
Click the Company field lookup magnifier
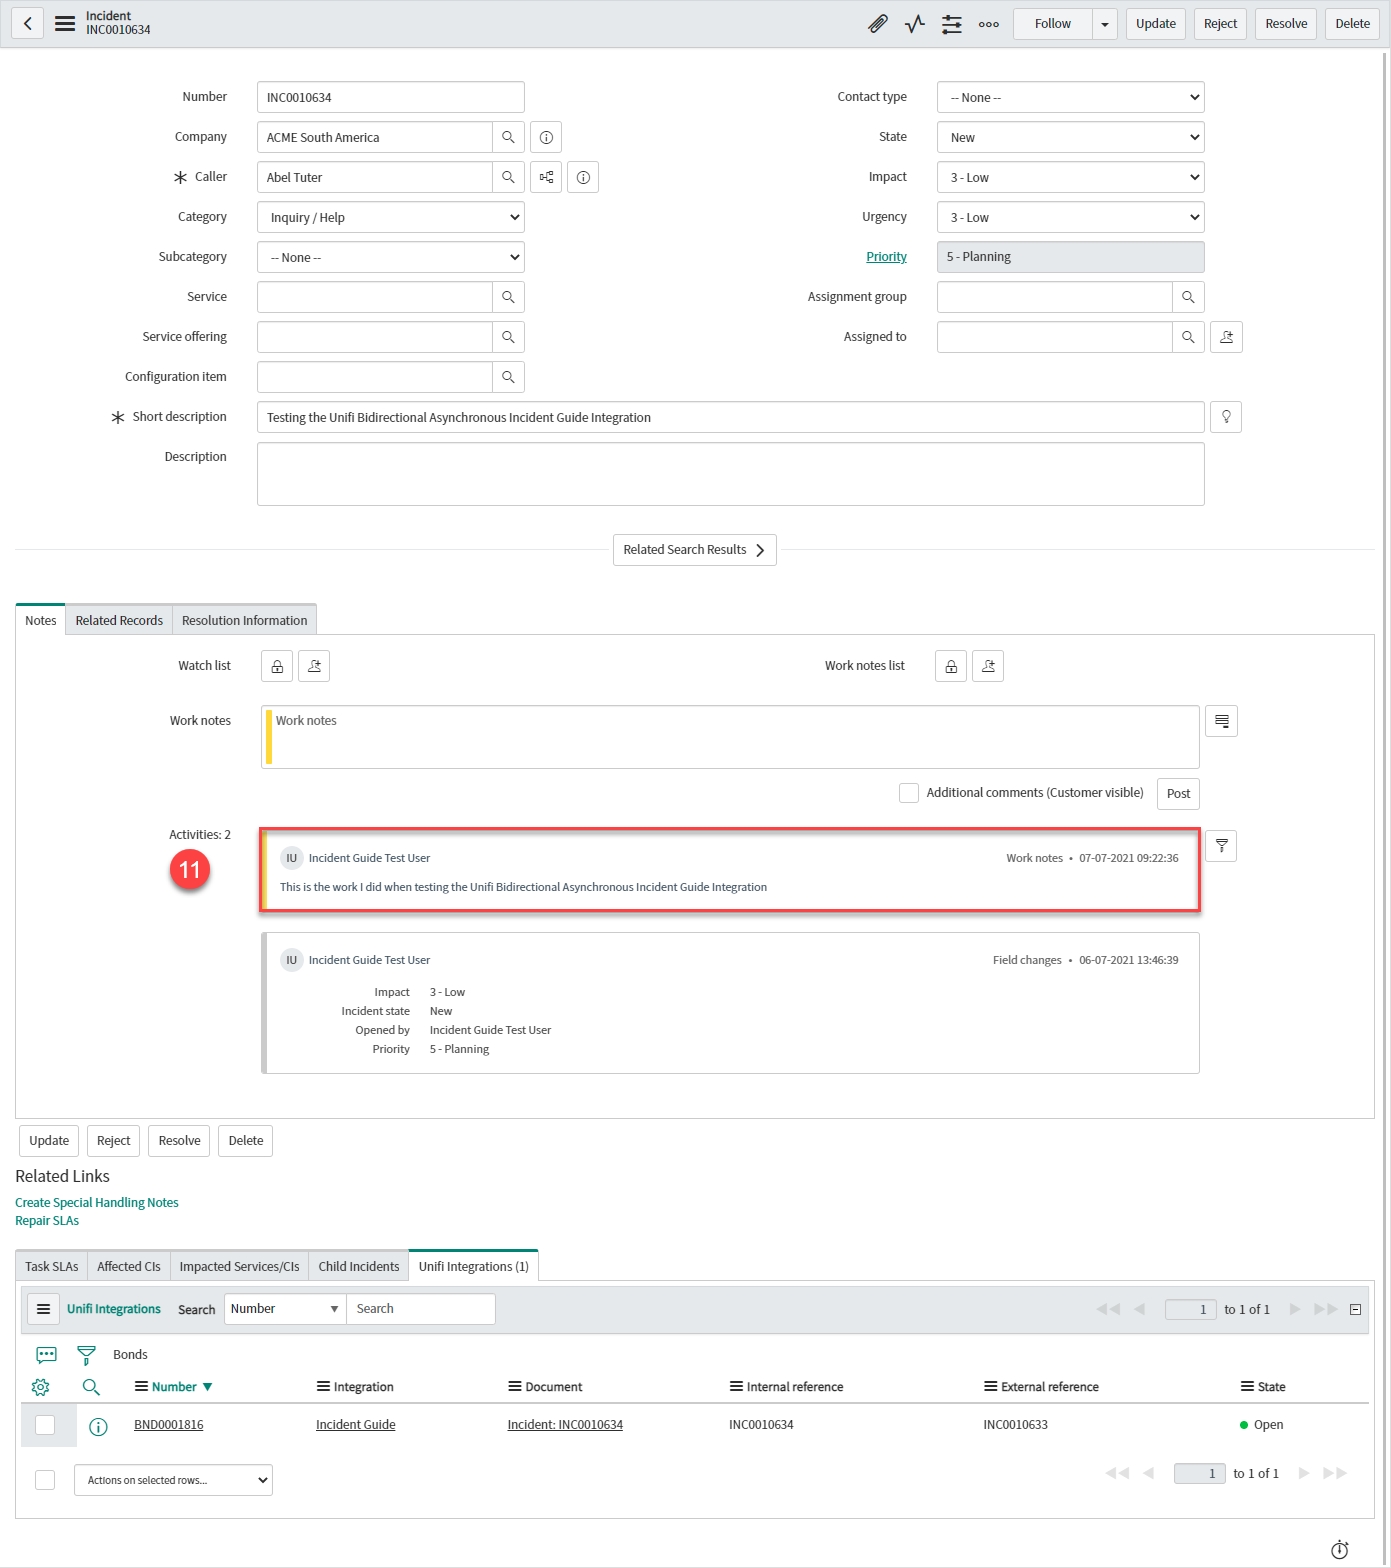click(x=508, y=137)
